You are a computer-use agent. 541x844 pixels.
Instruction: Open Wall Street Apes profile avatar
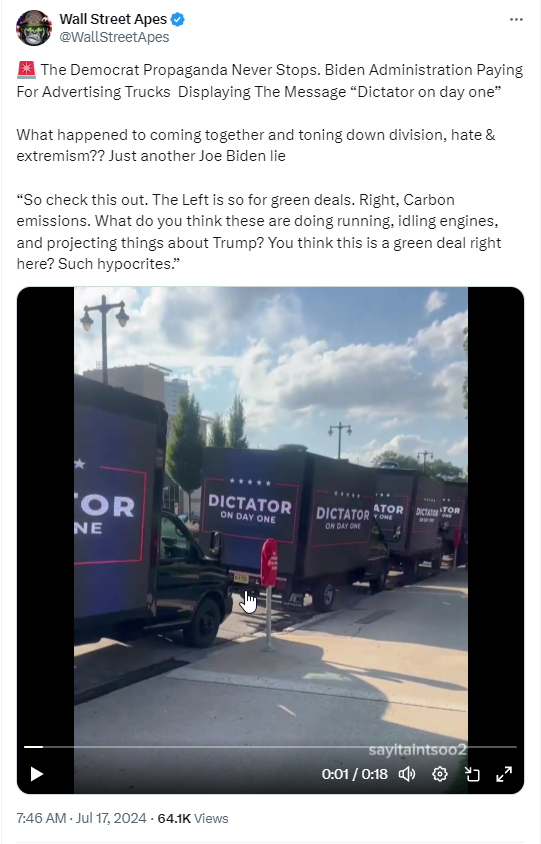tap(34, 27)
